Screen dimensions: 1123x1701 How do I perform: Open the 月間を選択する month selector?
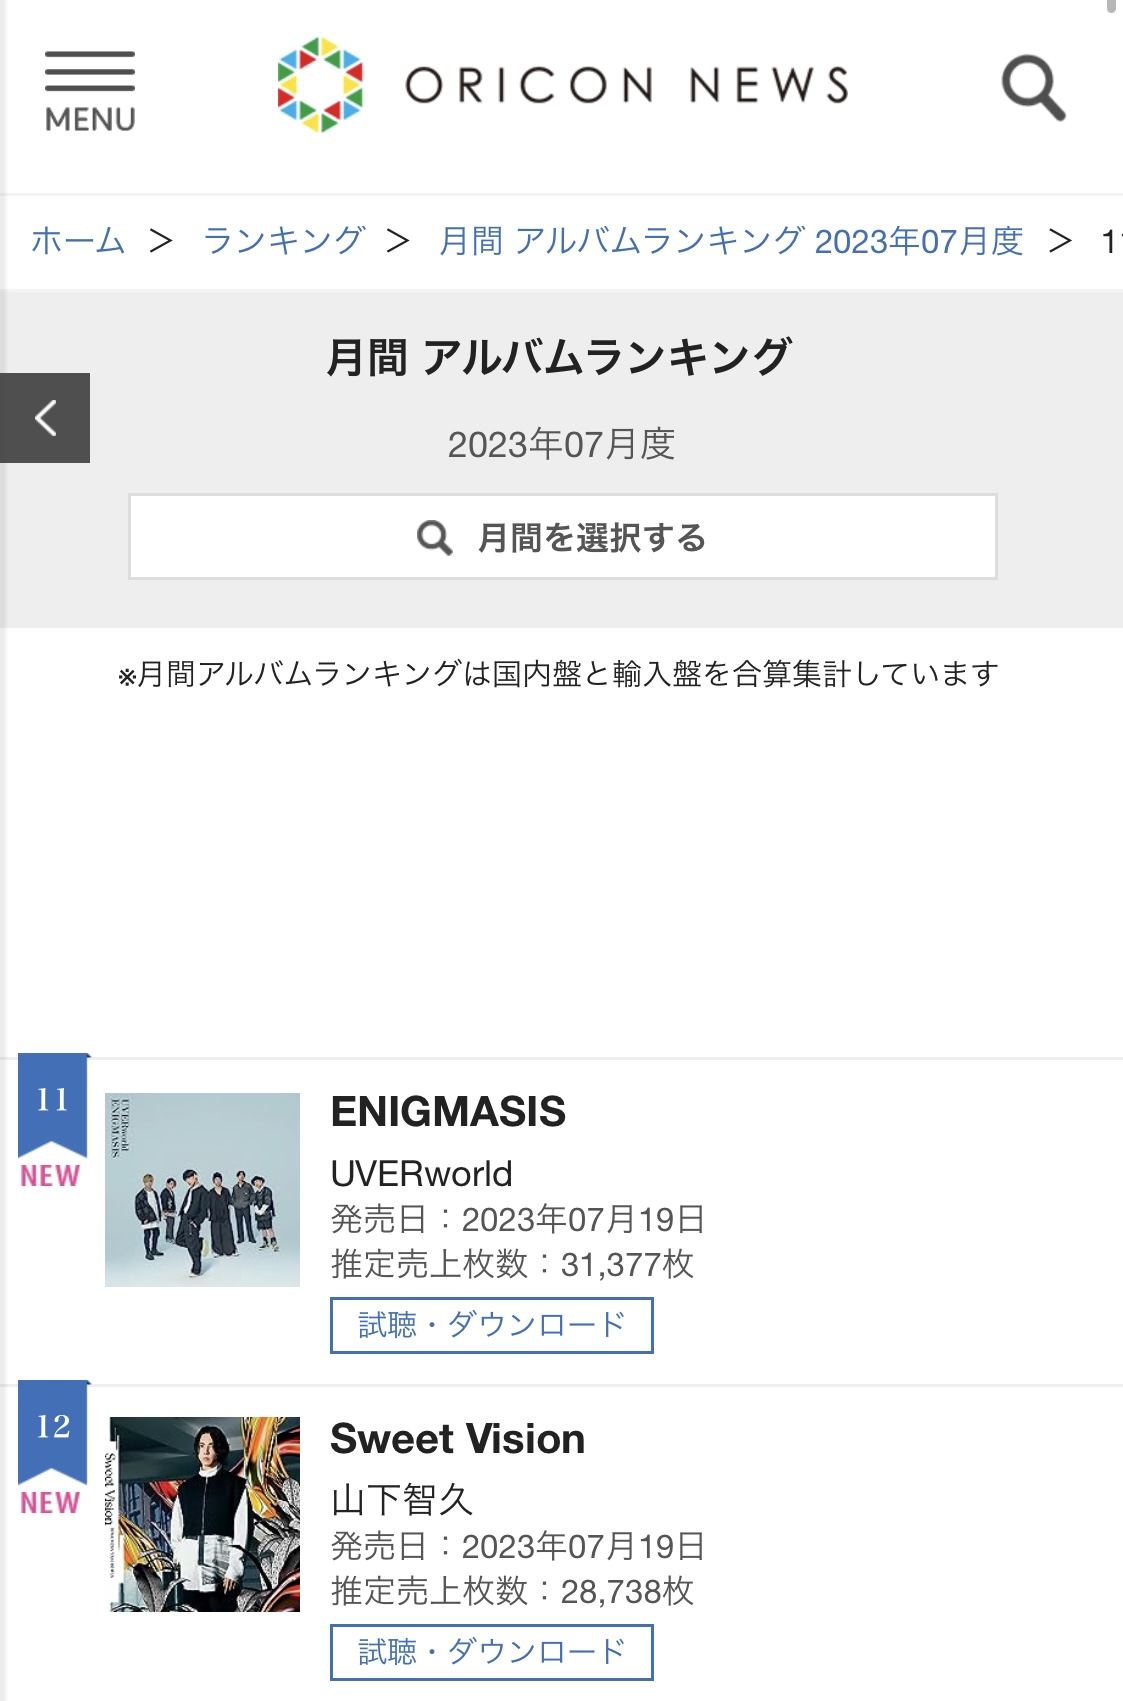563,537
